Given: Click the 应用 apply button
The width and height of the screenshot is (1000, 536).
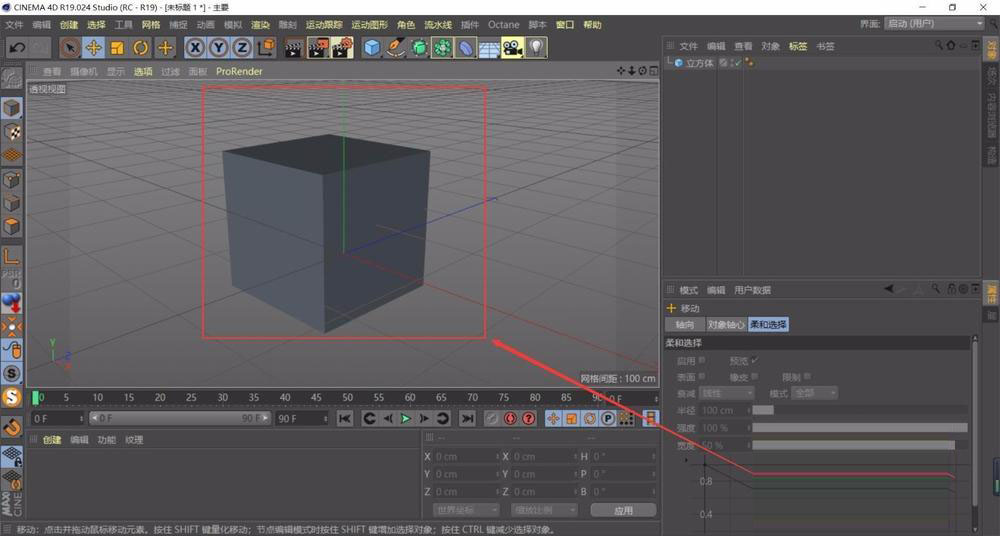Looking at the screenshot, I should (x=623, y=510).
